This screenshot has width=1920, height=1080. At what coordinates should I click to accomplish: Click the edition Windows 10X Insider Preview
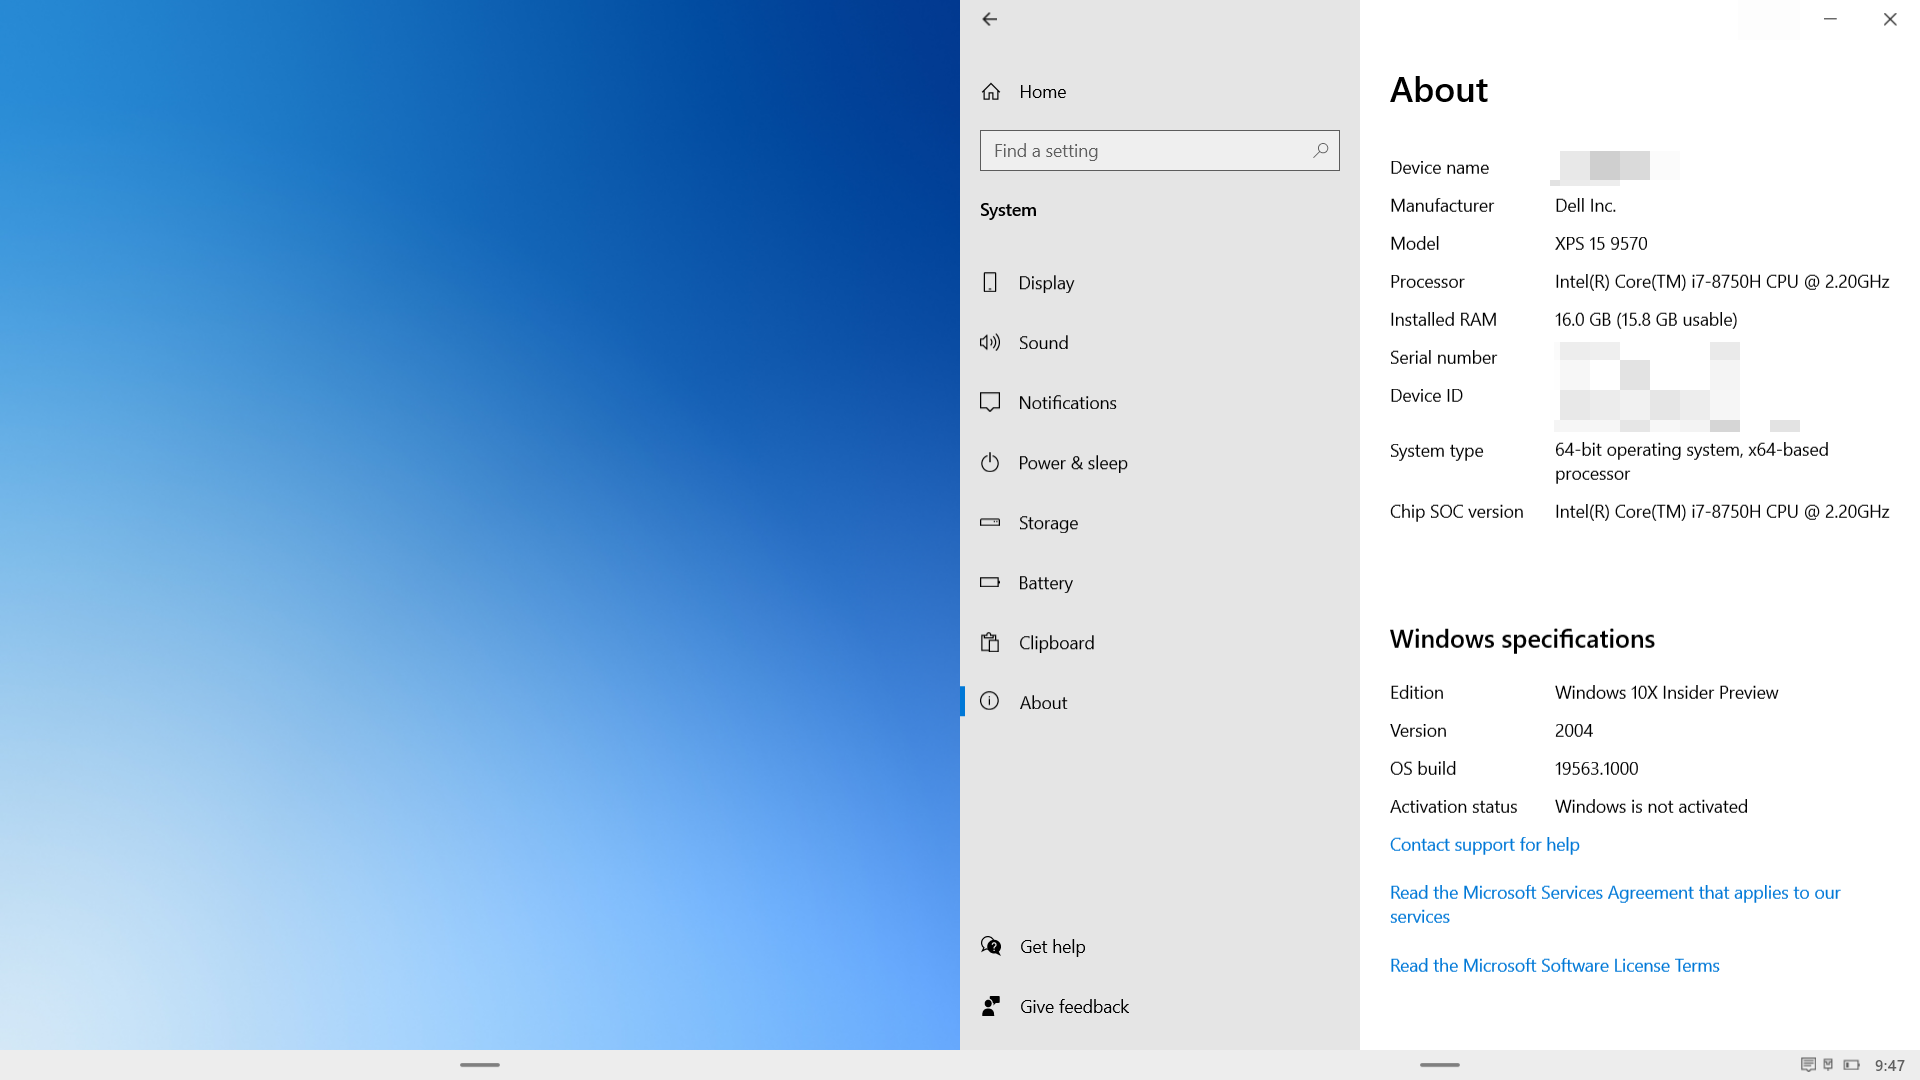(1666, 693)
